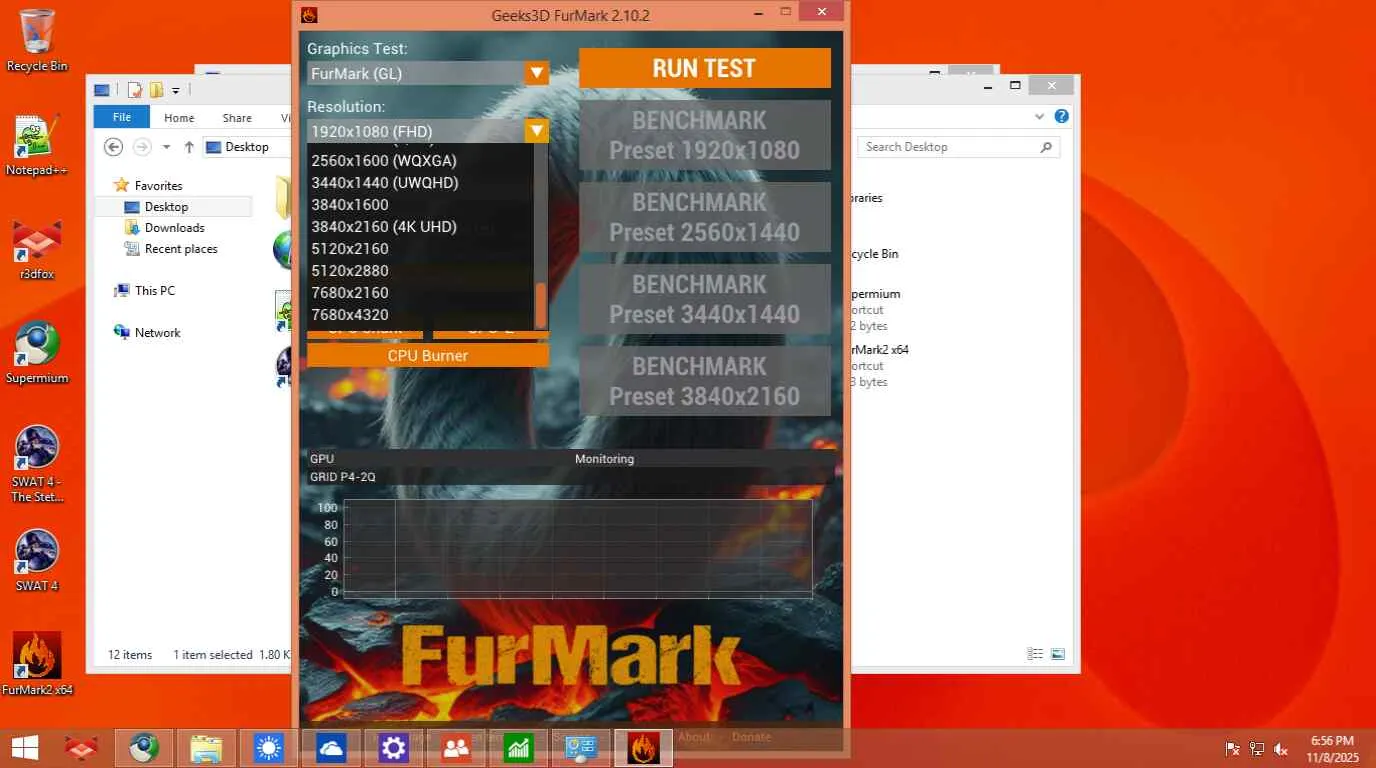Open the Graphics Test dropdown arrow
This screenshot has width=1376, height=768.
(x=537, y=73)
